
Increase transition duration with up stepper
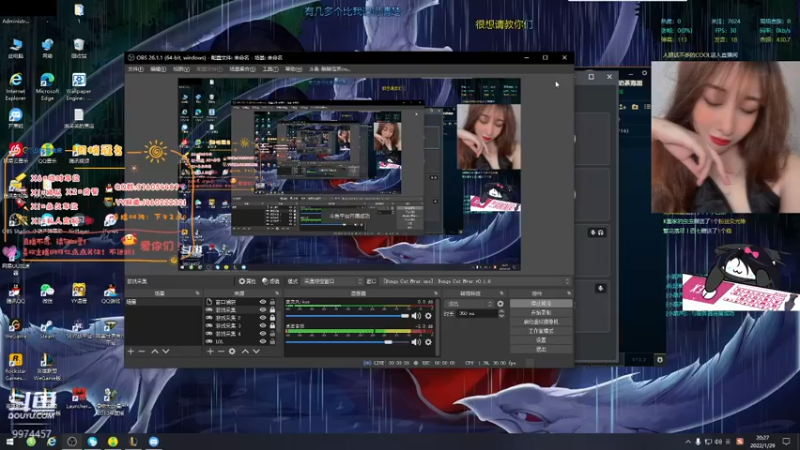click(x=502, y=311)
